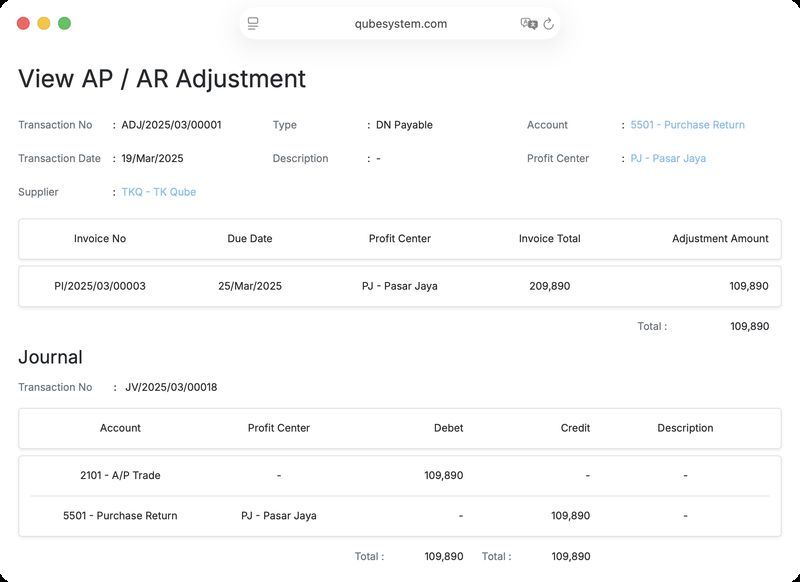Maximize the window with green button
Screen dimensions: 800x582
coord(64,23)
